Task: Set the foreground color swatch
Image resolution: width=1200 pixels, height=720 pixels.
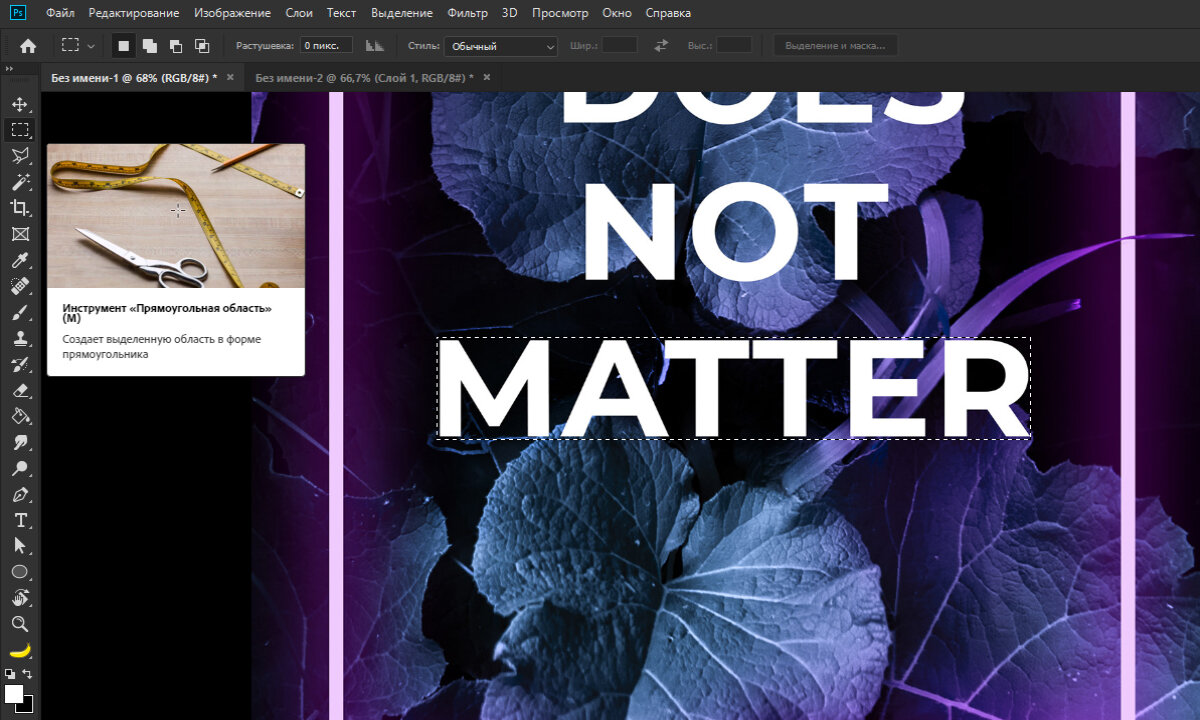Action: click(14, 693)
